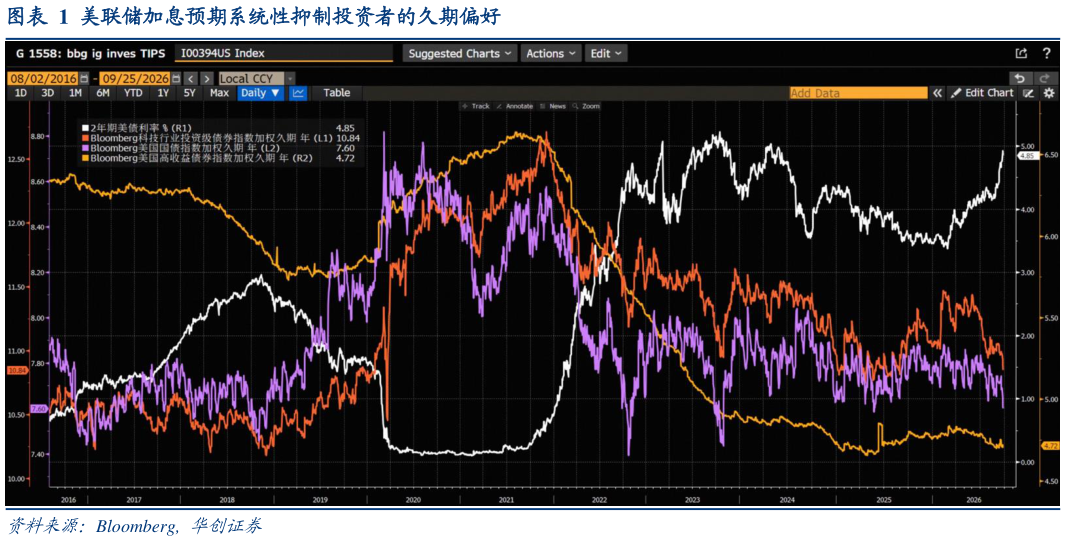
Task: Click the end date field 09/25/2026
Action: pos(136,78)
